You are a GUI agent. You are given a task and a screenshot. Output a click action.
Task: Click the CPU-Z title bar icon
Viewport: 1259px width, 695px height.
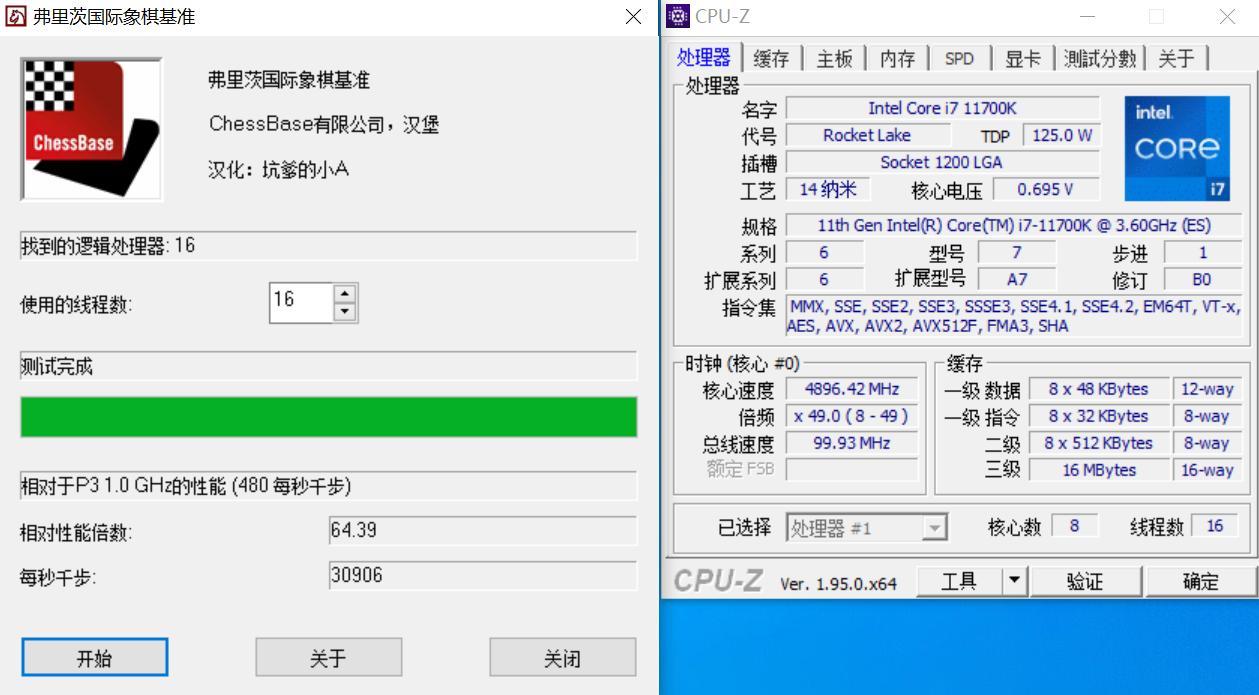tap(678, 16)
